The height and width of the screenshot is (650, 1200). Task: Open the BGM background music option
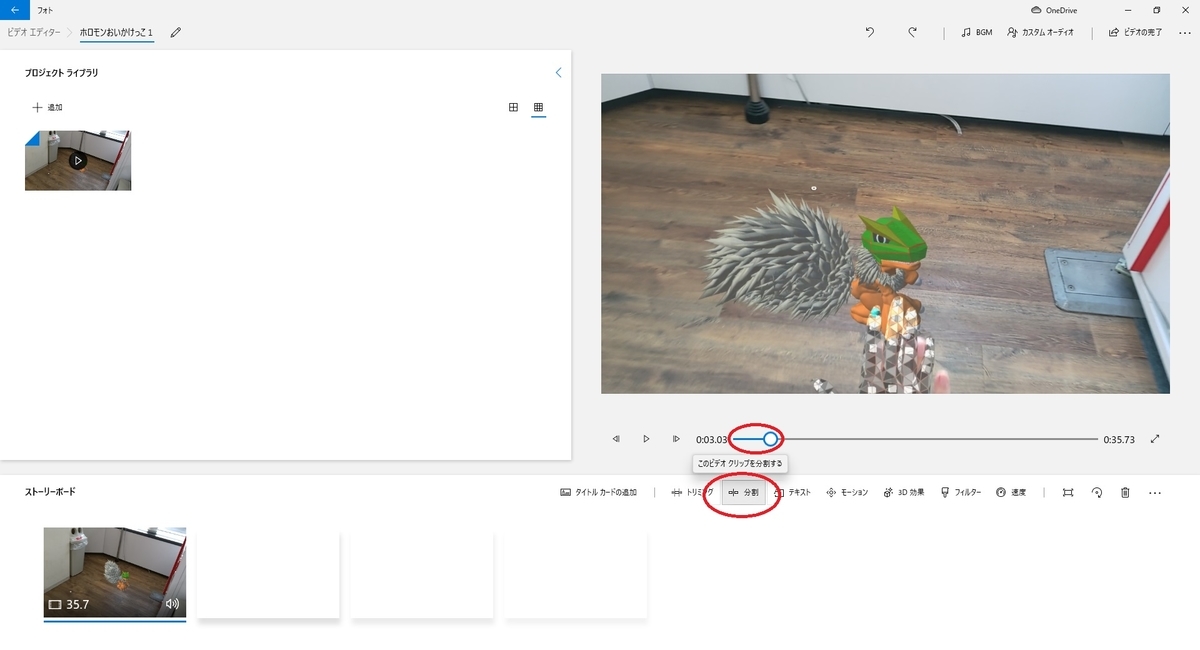pyautogui.click(x=976, y=32)
